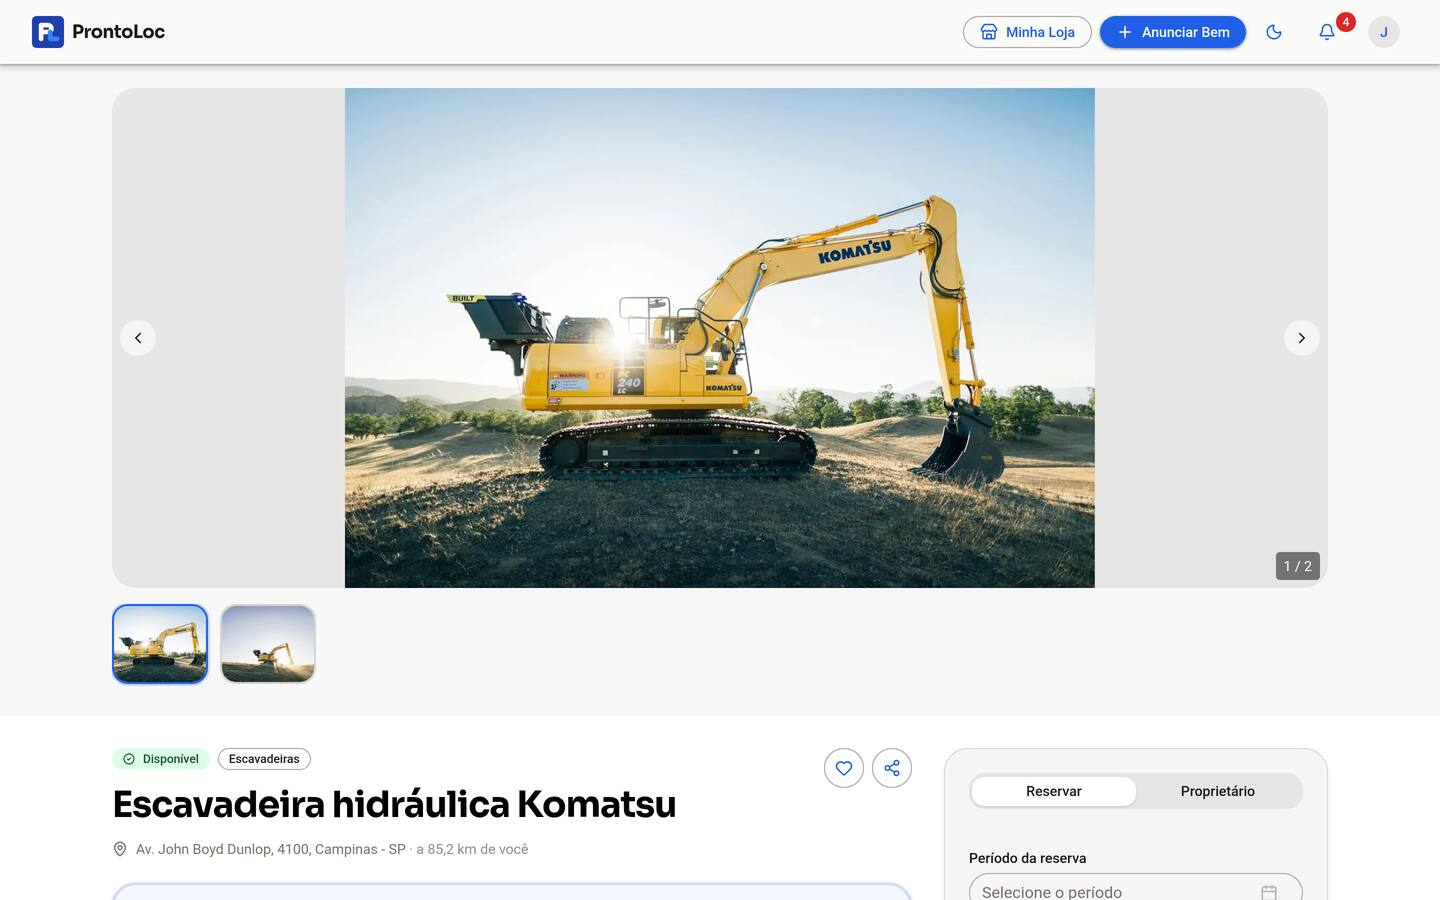Image resolution: width=1440 pixels, height=900 pixels.
Task: Click the Escavadeira hidráulica Komatsu title
Action: click(395, 804)
